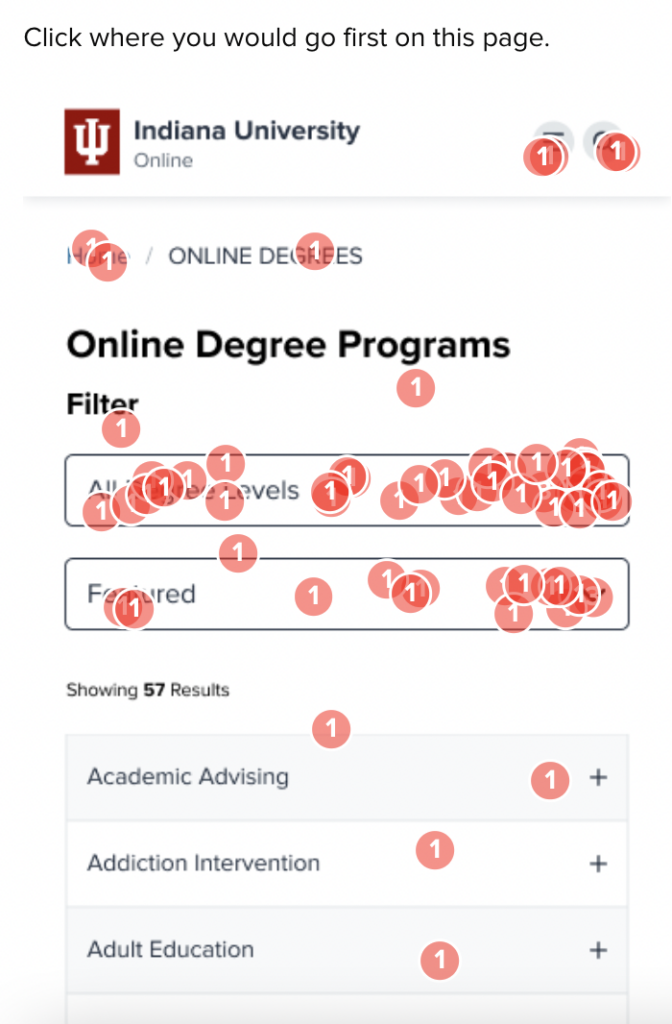Select the ONLINE DEGREES breadcrumb item
Image resolution: width=672 pixels, height=1024 pixels.
[265, 256]
